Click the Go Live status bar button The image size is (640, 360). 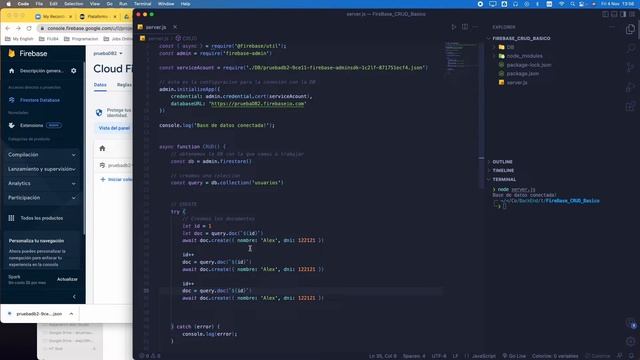(x=514, y=356)
